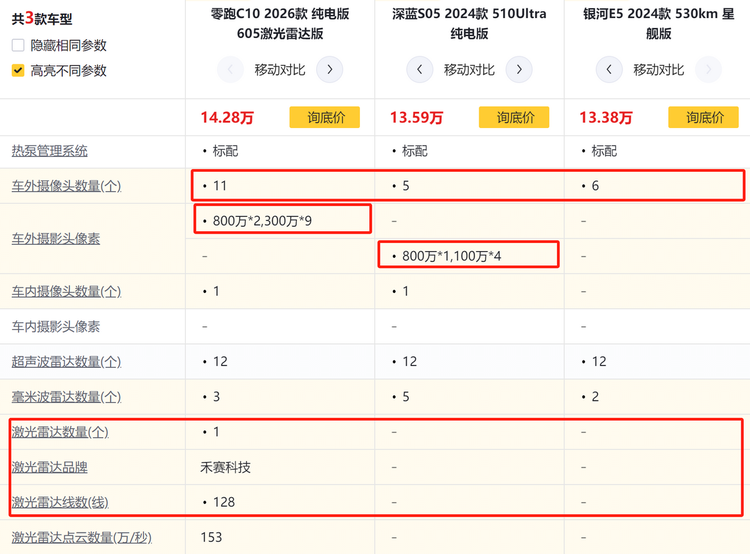Enable 隐藏相同参数 checkbox
750x554 pixels.
18,46
